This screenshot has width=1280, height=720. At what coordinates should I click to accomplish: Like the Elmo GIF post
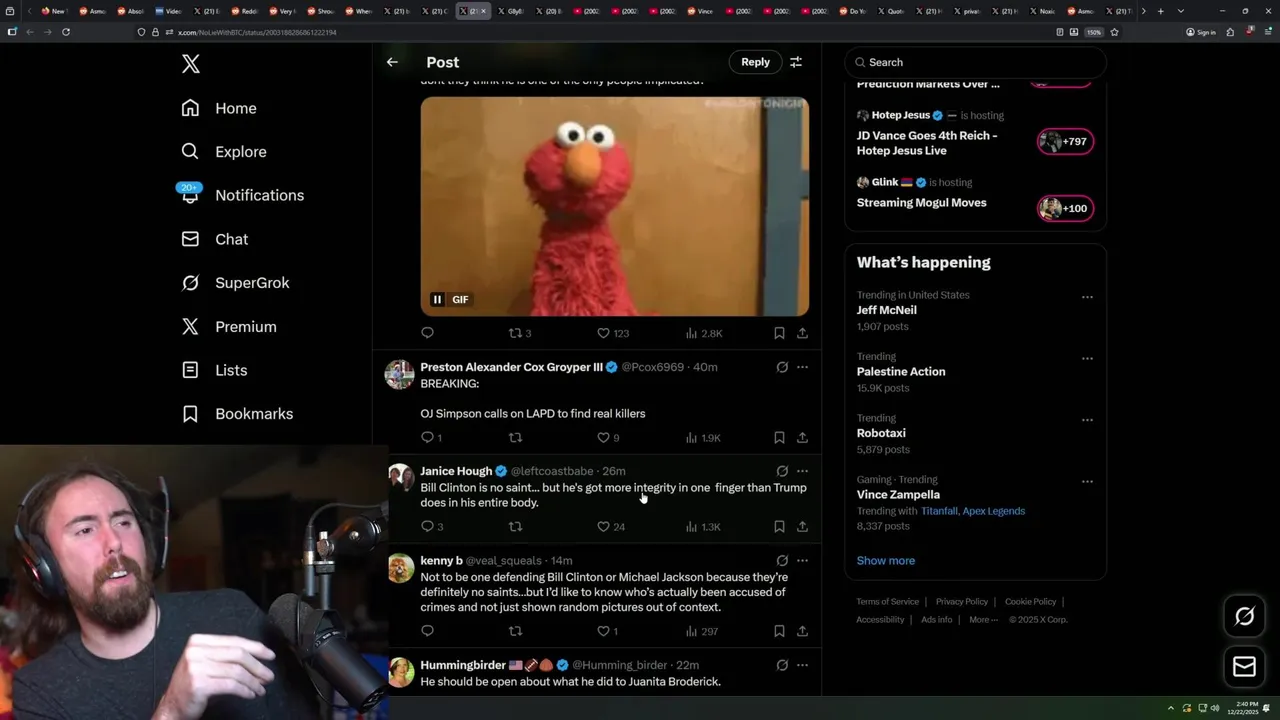pos(612,333)
